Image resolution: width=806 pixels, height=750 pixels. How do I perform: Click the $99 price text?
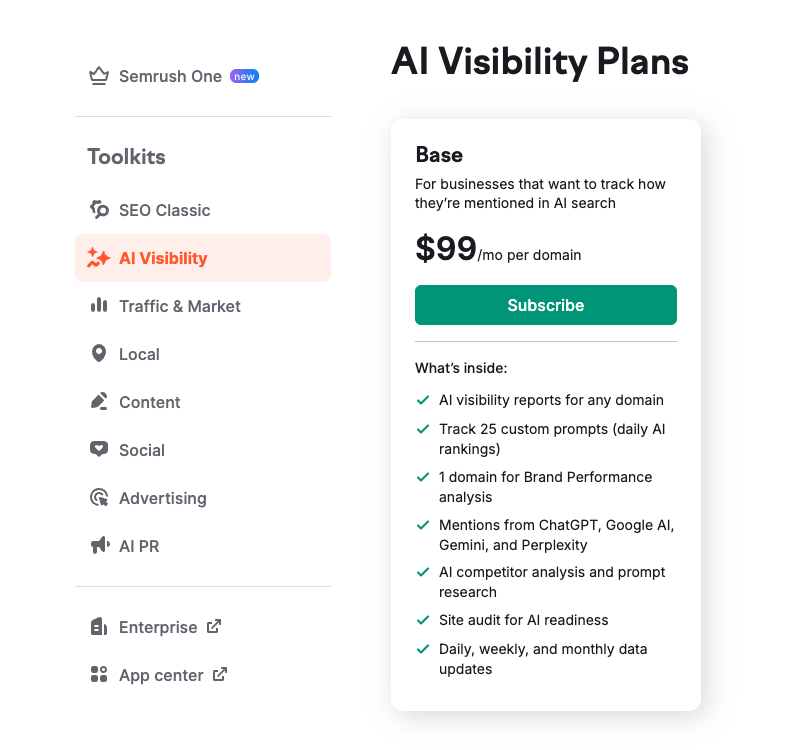(446, 249)
